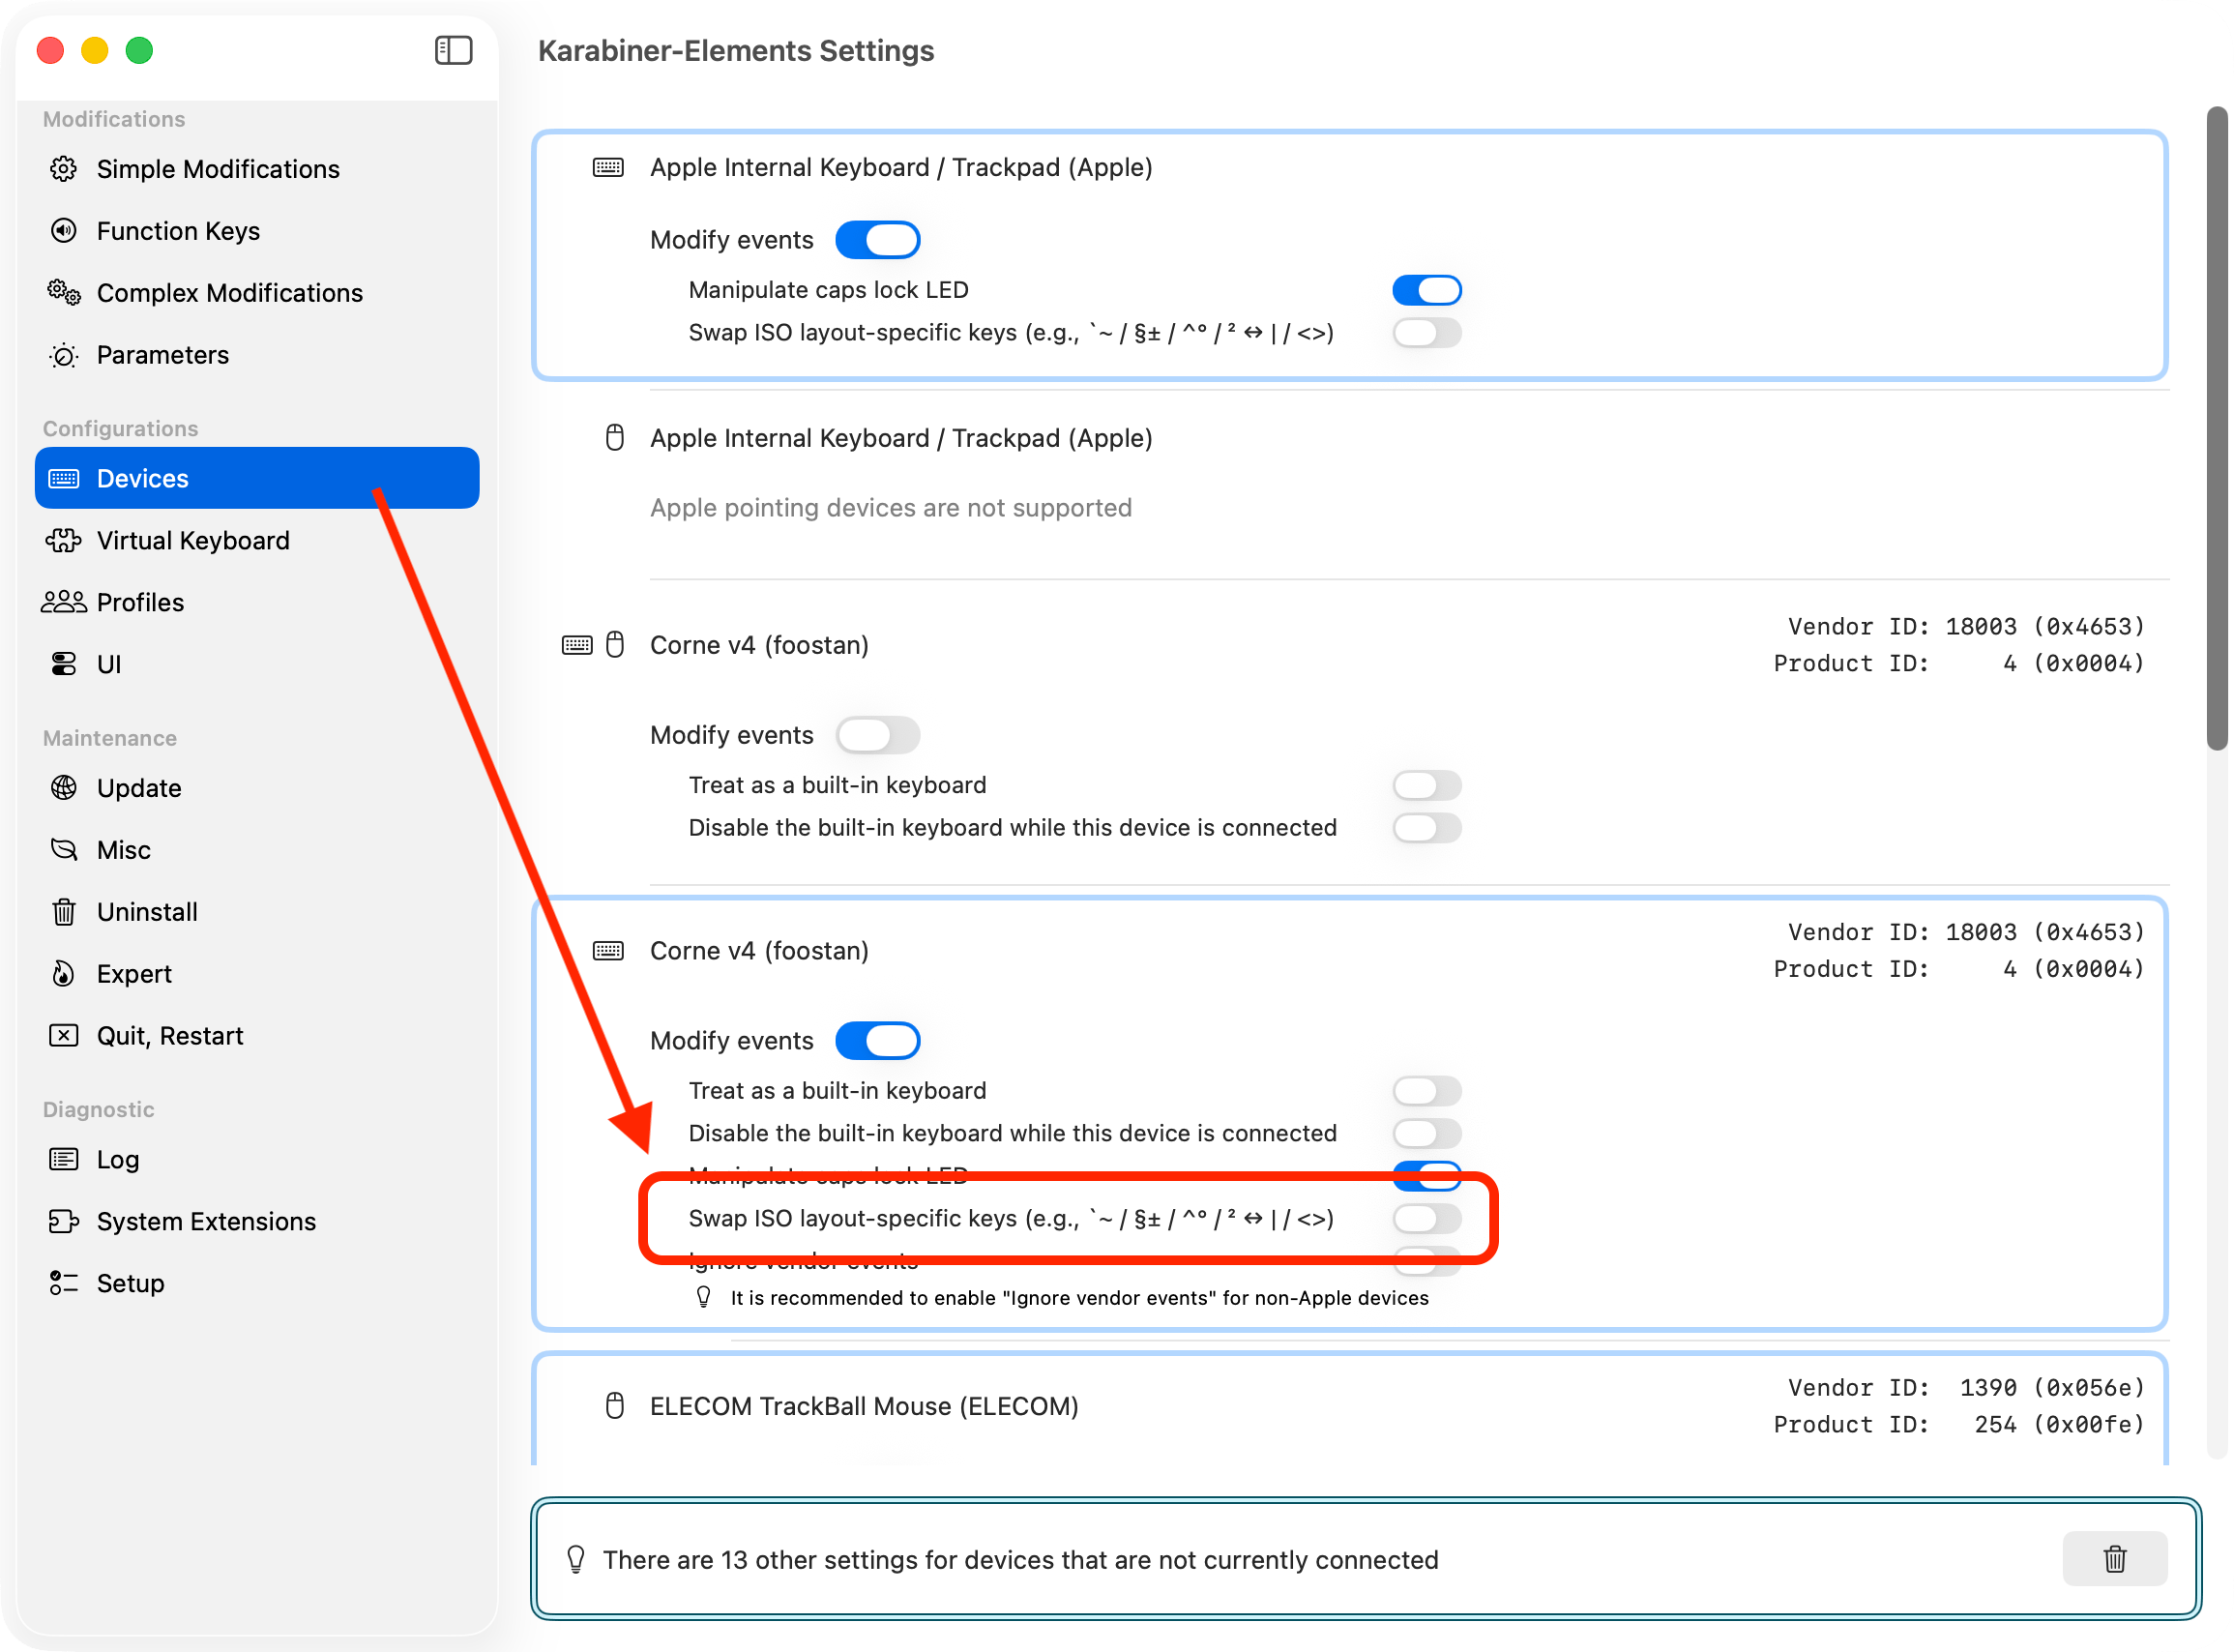
Task: Click the "Product ID: 254 (0x00fe)" text
Action: 1959,1425
